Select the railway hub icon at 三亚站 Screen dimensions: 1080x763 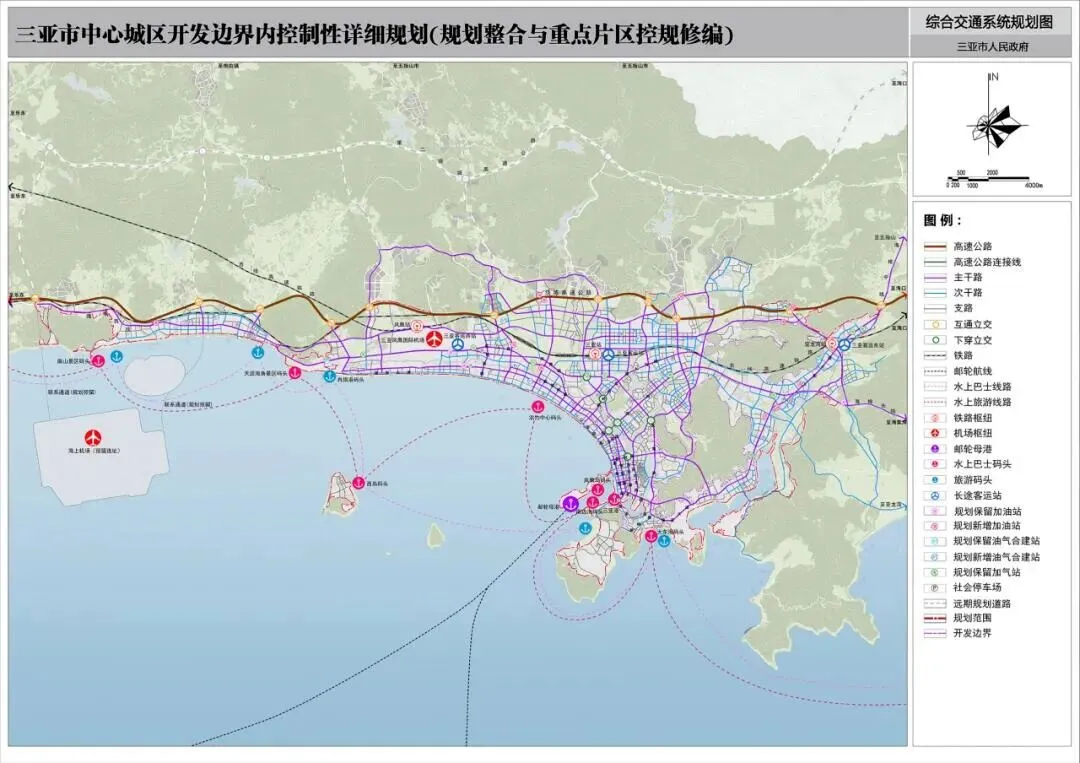[x=595, y=354]
